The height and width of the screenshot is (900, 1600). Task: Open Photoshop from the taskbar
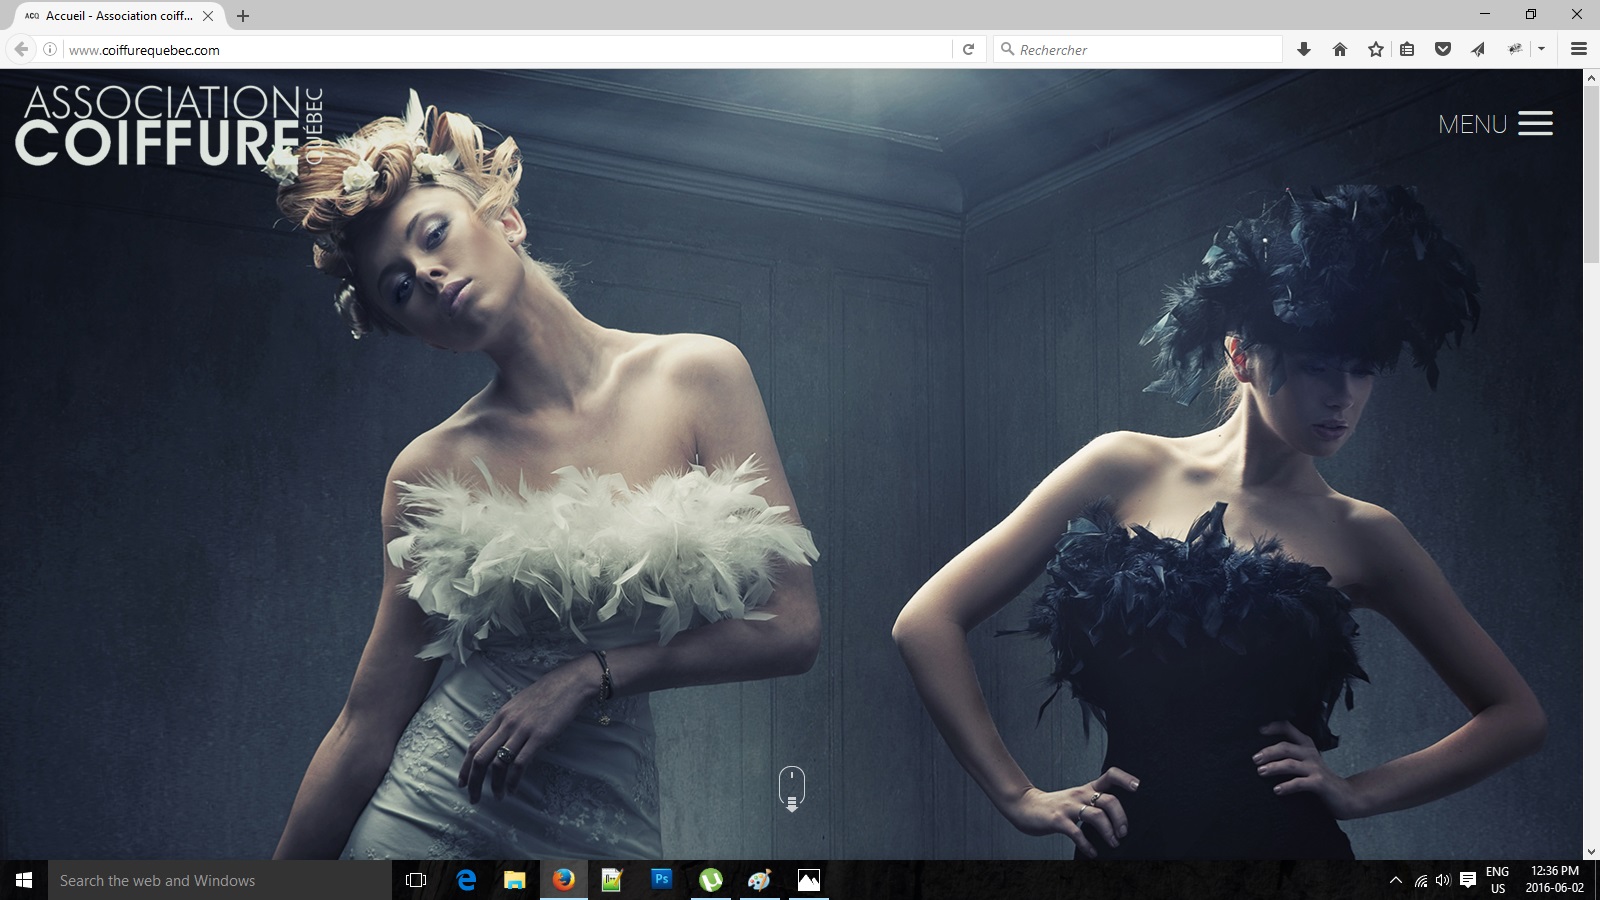(661, 880)
